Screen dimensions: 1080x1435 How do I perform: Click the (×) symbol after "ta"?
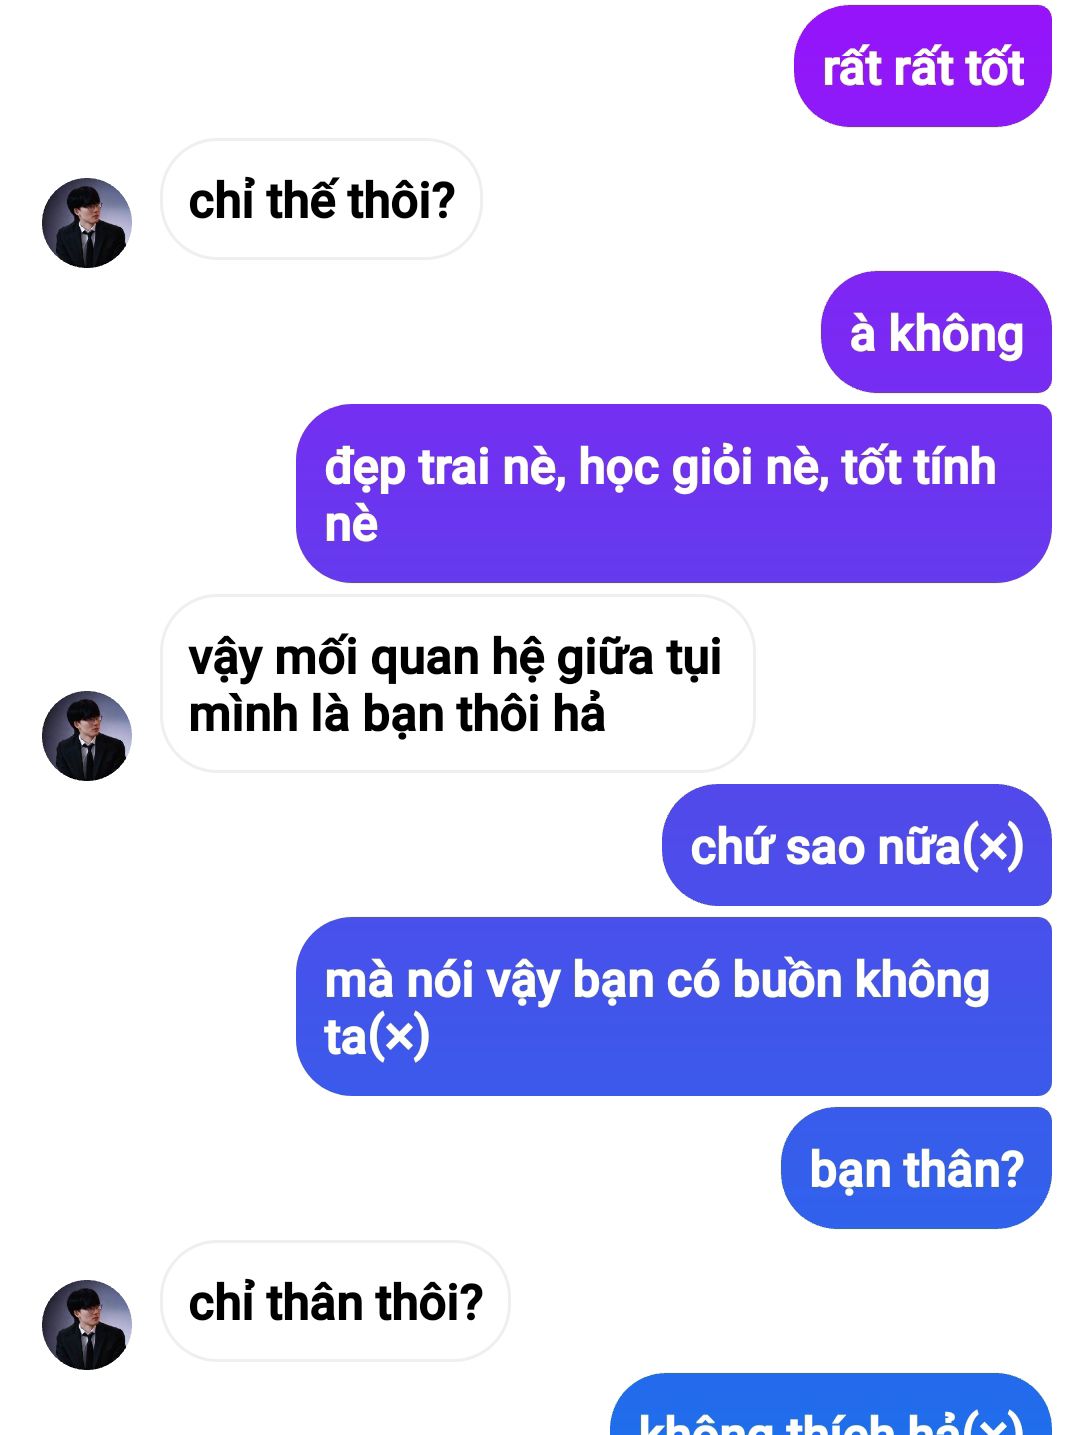coord(399,1037)
